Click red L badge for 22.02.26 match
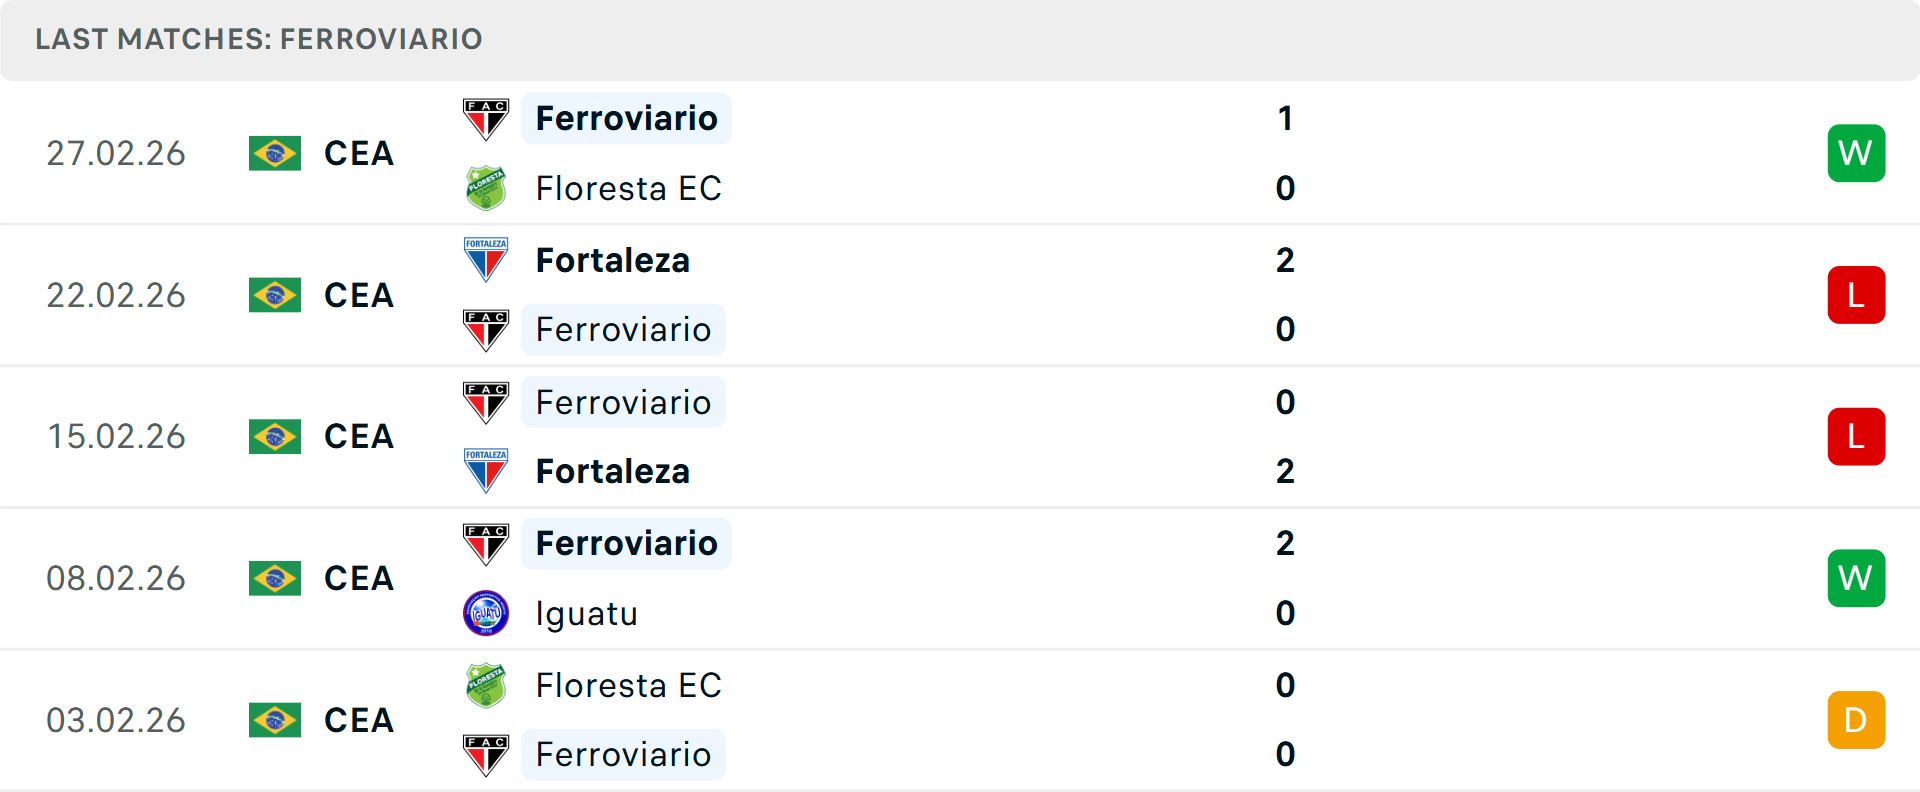Image resolution: width=1920 pixels, height=792 pixels. pos(1856,295)
